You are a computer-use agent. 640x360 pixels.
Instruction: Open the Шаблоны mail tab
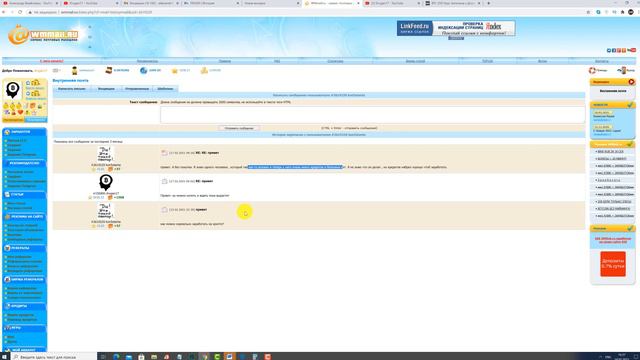click(x=165, y=89)
